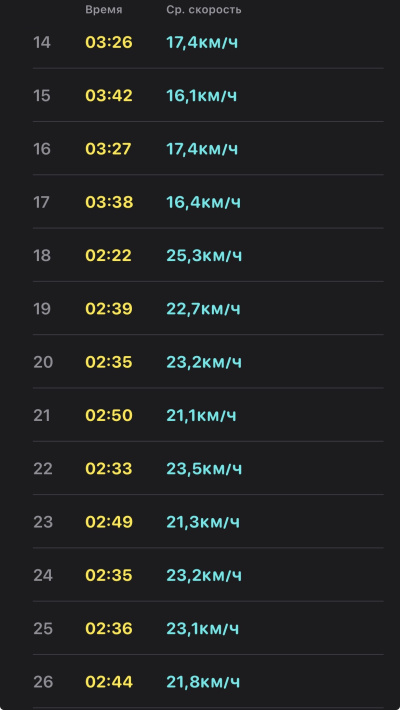The width and height of the screenshot is (400, 710).
Task: Open split 22 with time 02:33
Action: click(208, 468)
